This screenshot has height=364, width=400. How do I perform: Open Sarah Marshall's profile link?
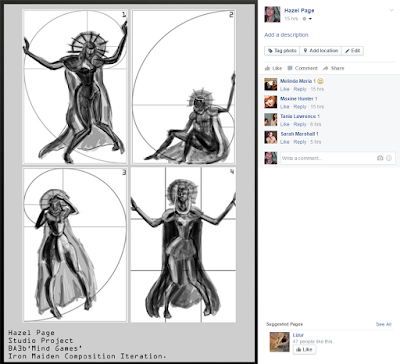(298, 134)
